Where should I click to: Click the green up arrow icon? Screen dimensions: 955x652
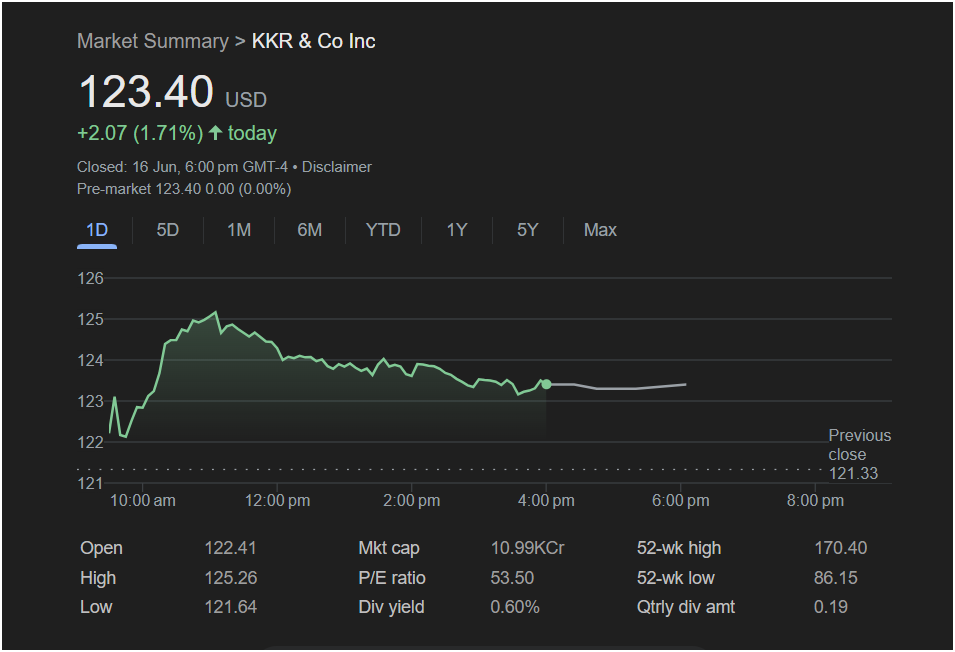click(x=215, y=133)
